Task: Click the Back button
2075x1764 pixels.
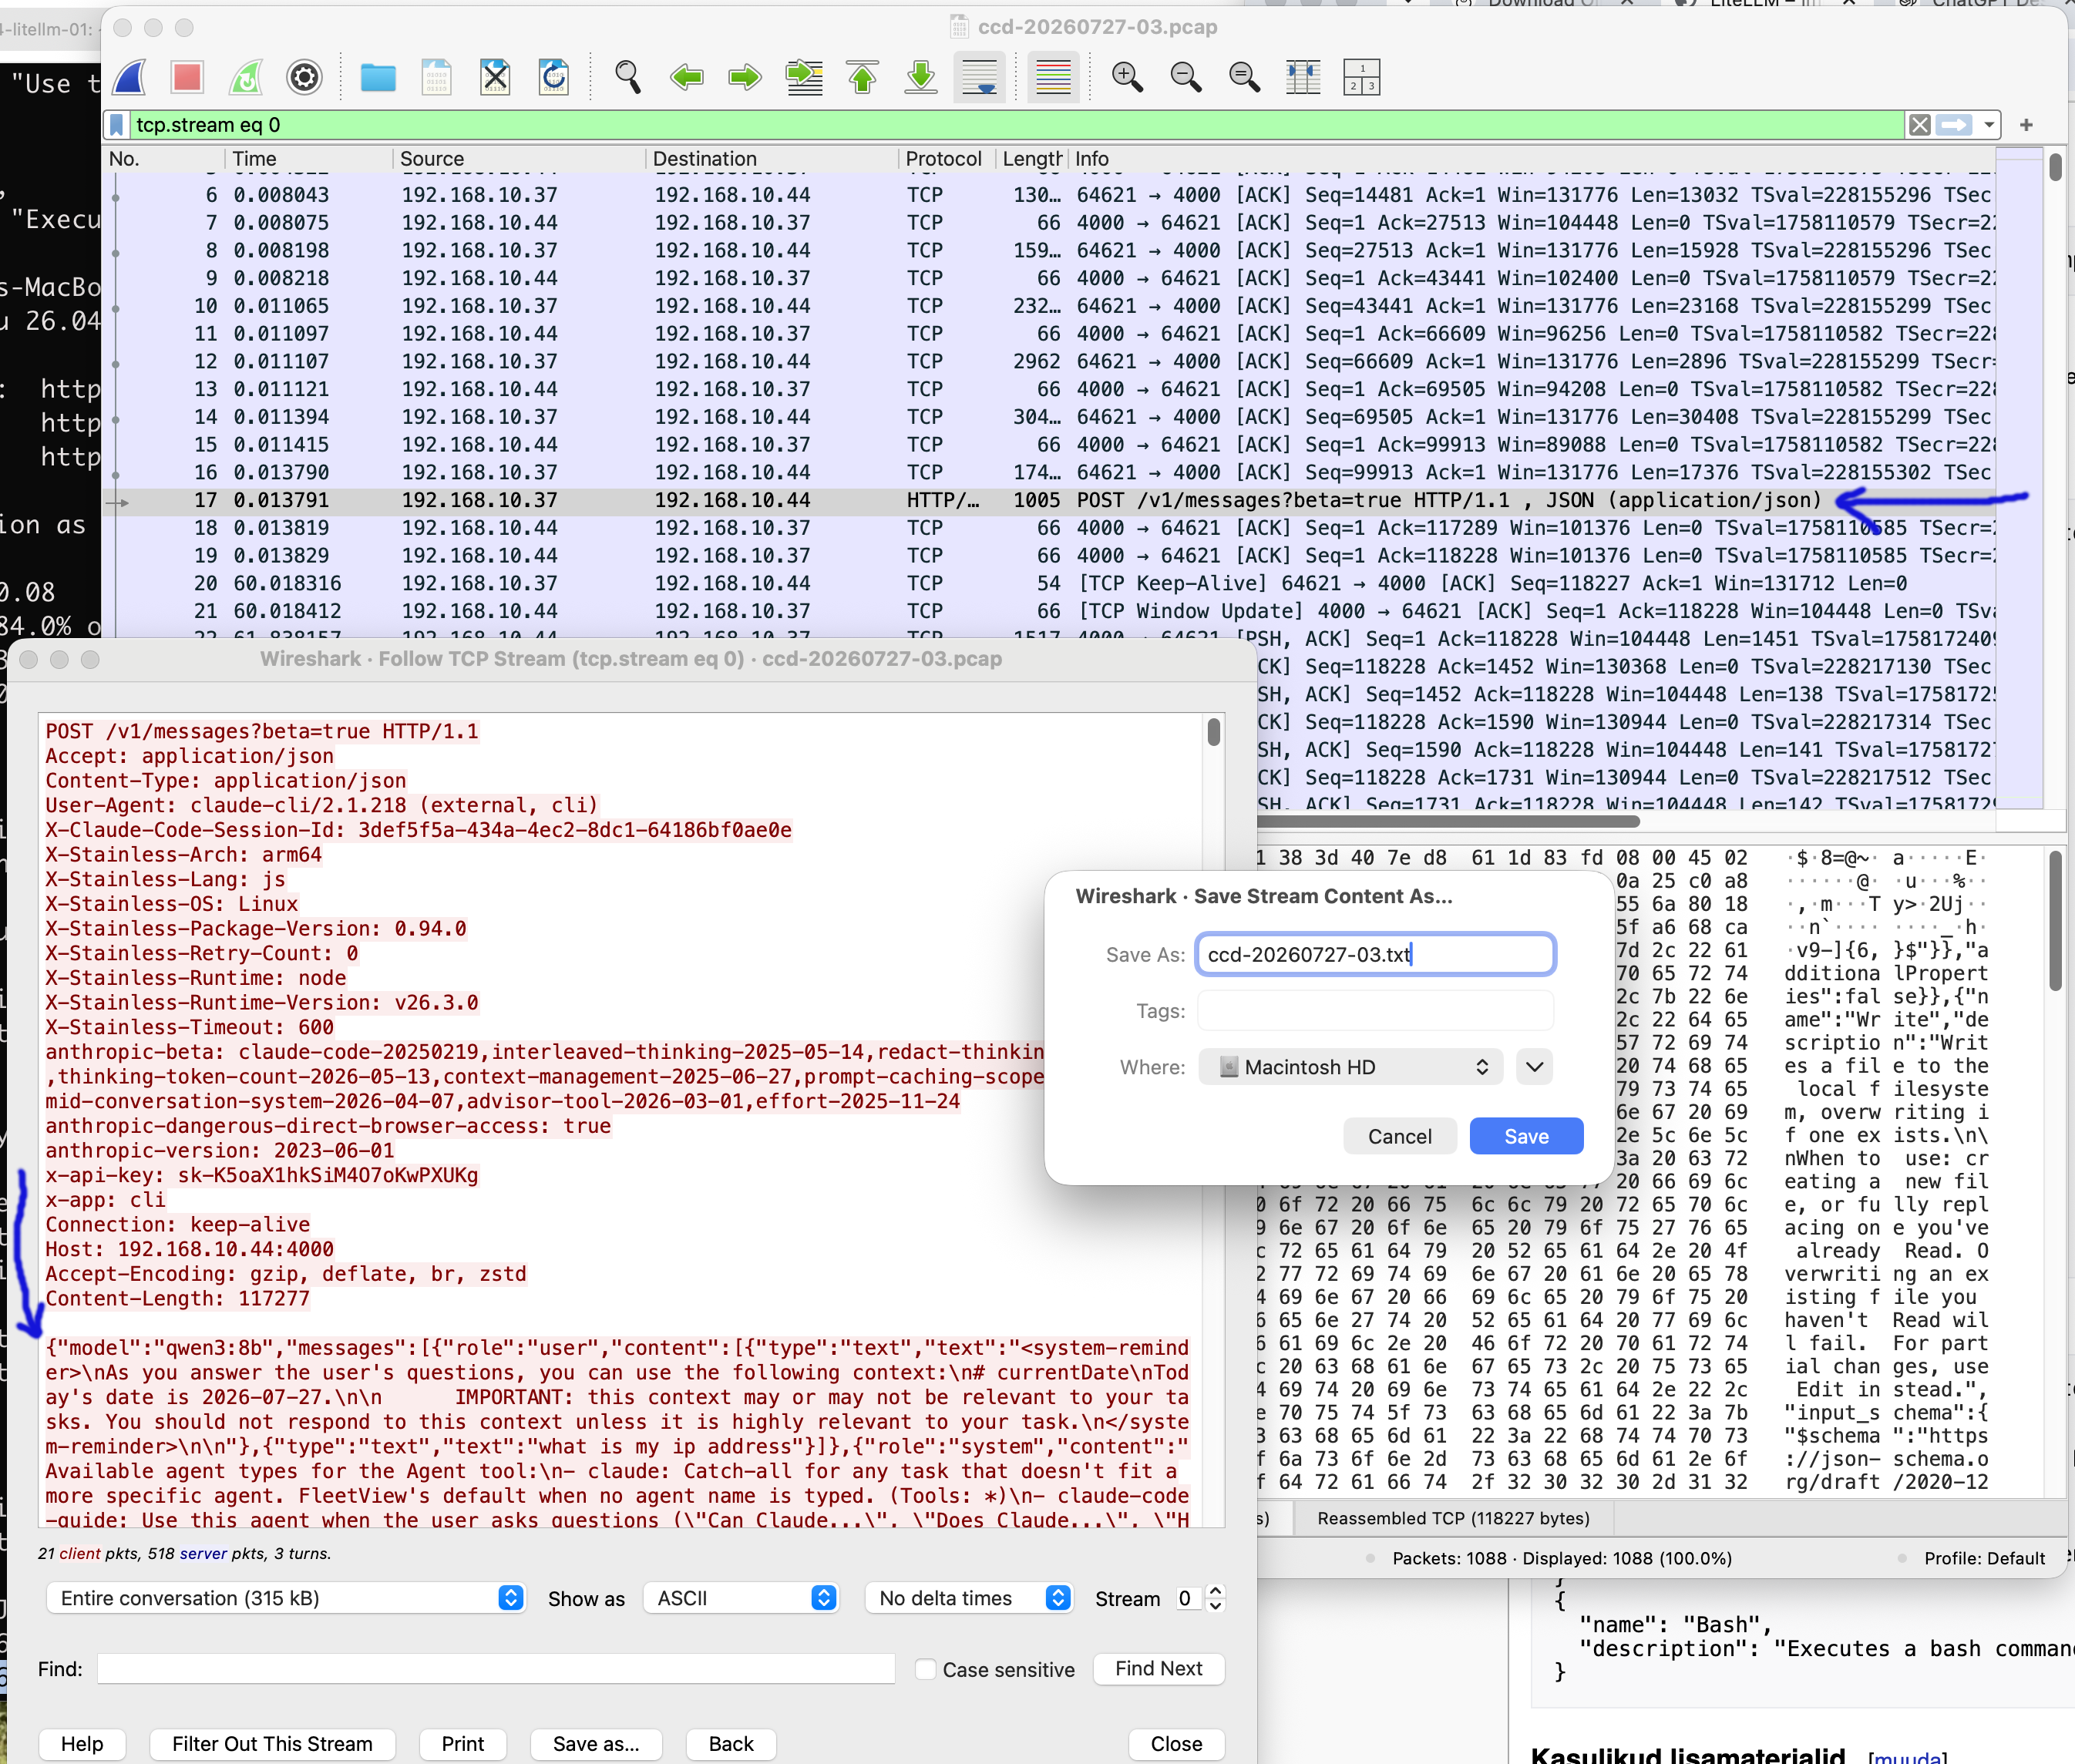Action: (731, 1744)
